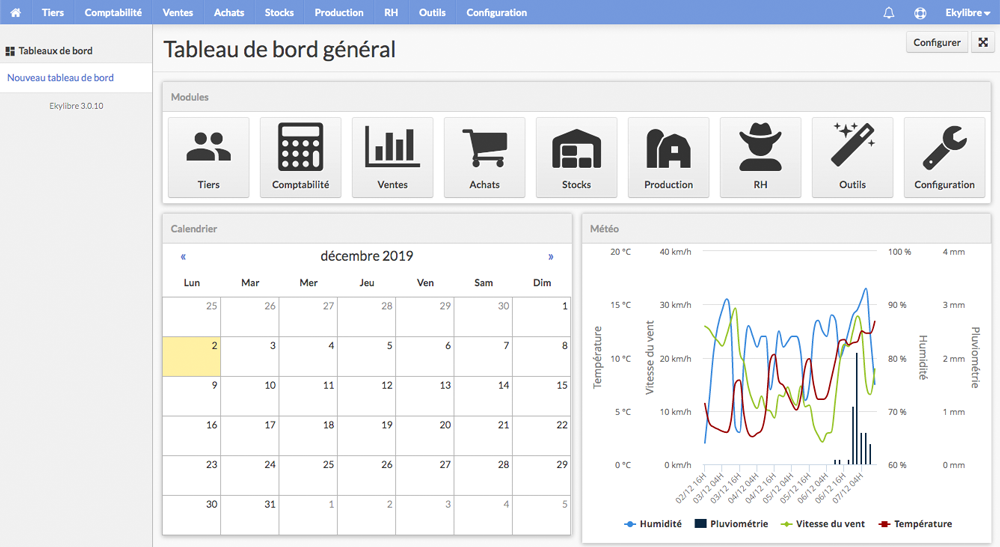Select January 5 in the calendar
1000x547 pixels.
point(542,515)
